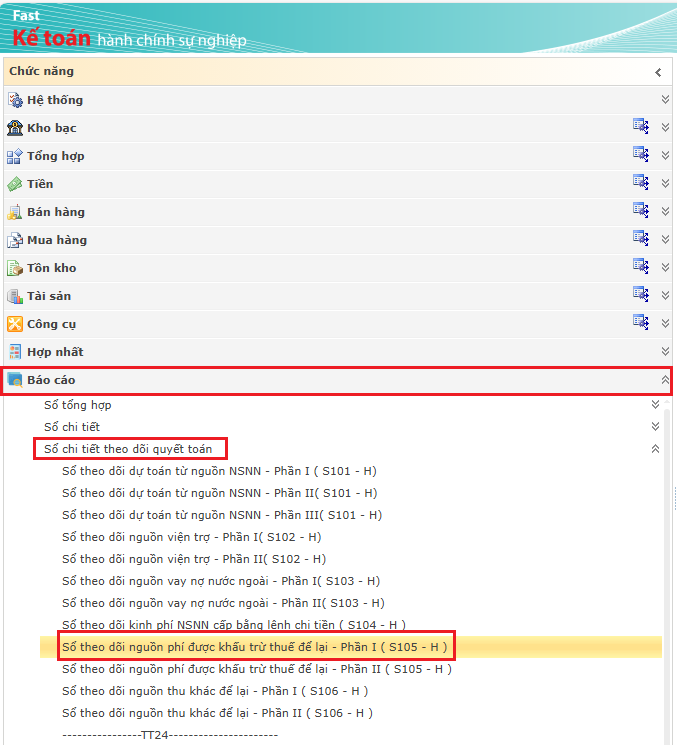677x745 pixels.
Task: Click the Báo cáo magnifier icon
Action: pyautogui.click(x=15, y=380)
